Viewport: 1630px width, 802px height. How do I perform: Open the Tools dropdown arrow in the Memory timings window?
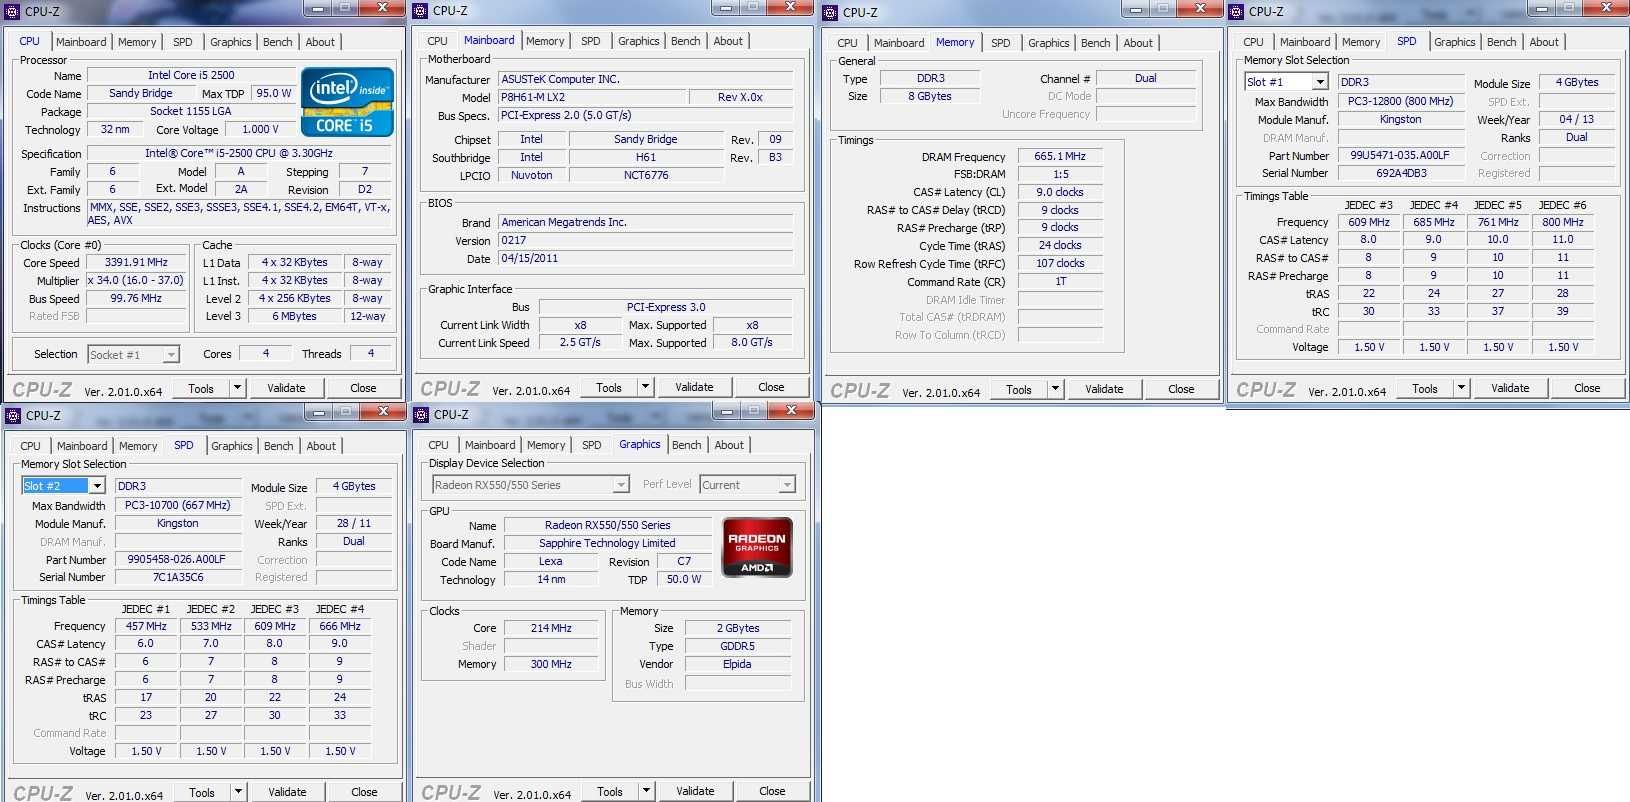[1055, 389]
